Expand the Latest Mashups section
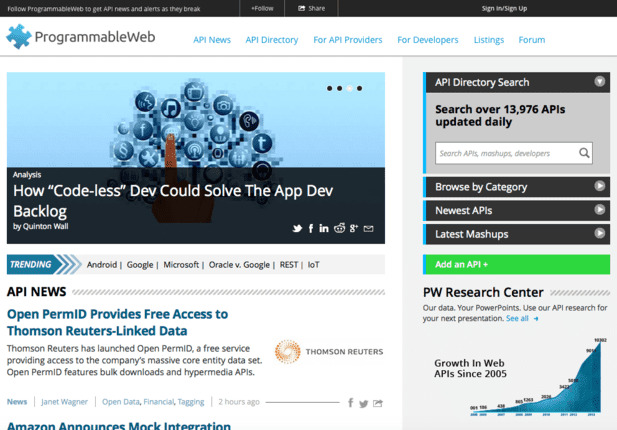Screen dimensions: 617x430 tap(599, 234)
